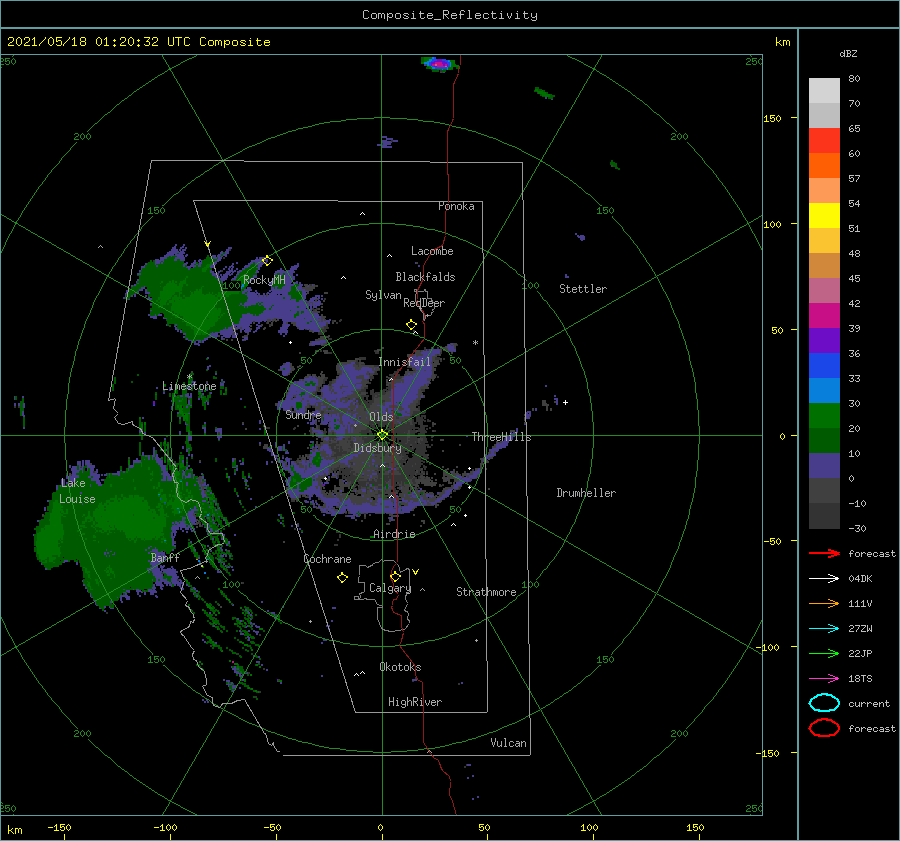Click the Olds label

coord(381,417)
